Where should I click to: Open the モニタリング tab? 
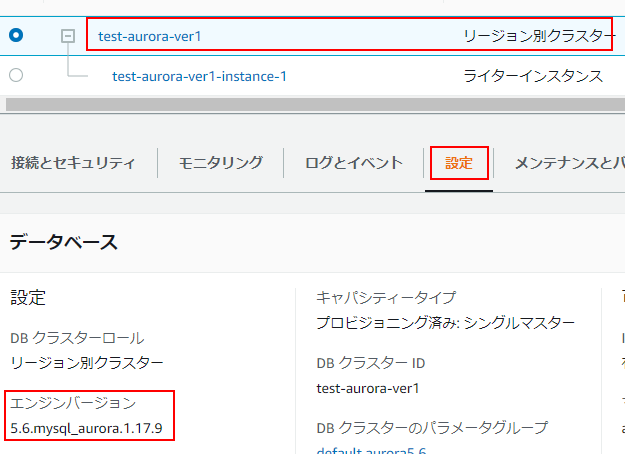pyautogui.click(x=221, y=163)
